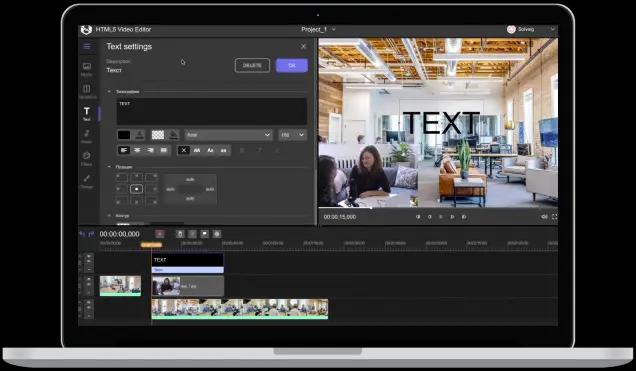Jump to start in preview player
Screen dimensions: 636x371
point(418,217)
